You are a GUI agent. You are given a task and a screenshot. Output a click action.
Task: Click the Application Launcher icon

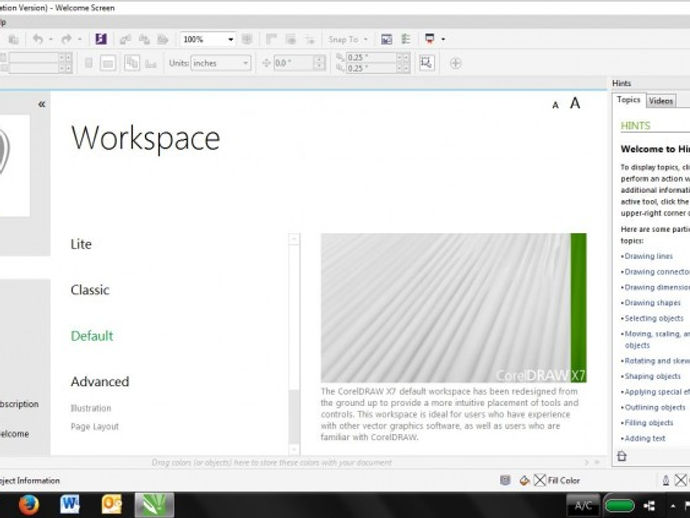click(x=429, y=39)
